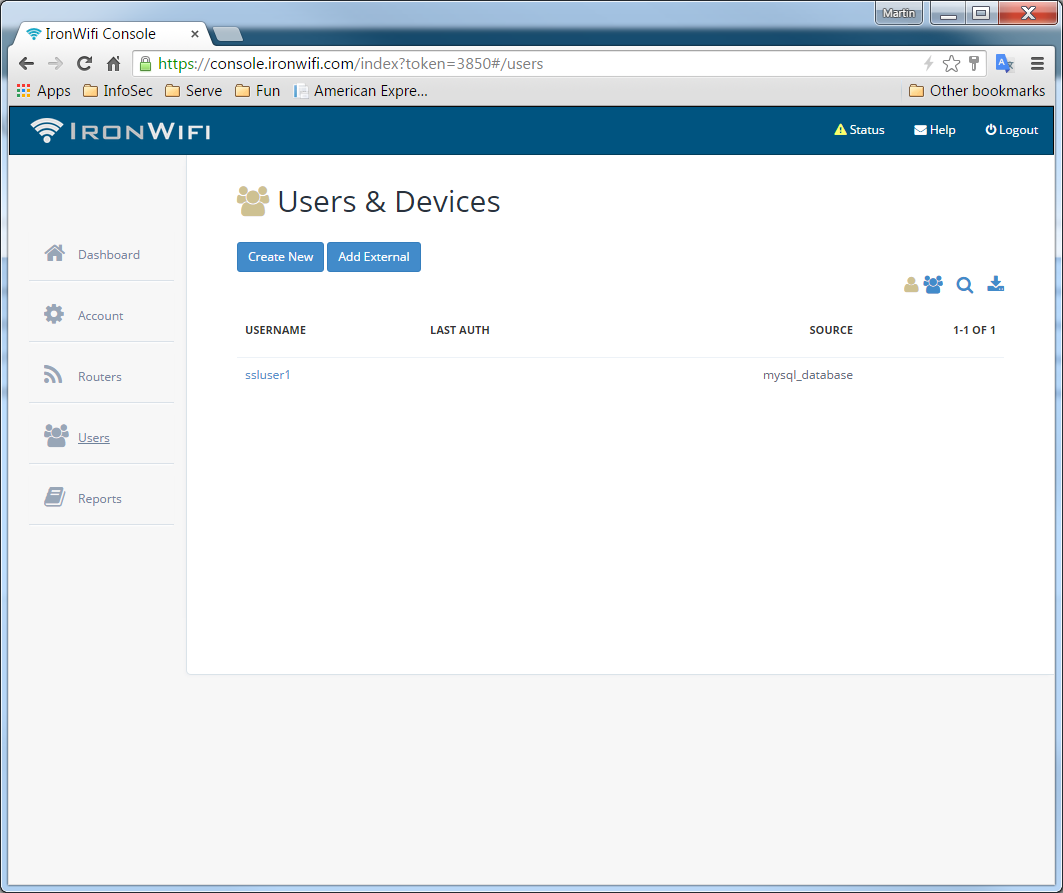Click the Logout link
The image size is (1063, 893).
point(1012,130)
